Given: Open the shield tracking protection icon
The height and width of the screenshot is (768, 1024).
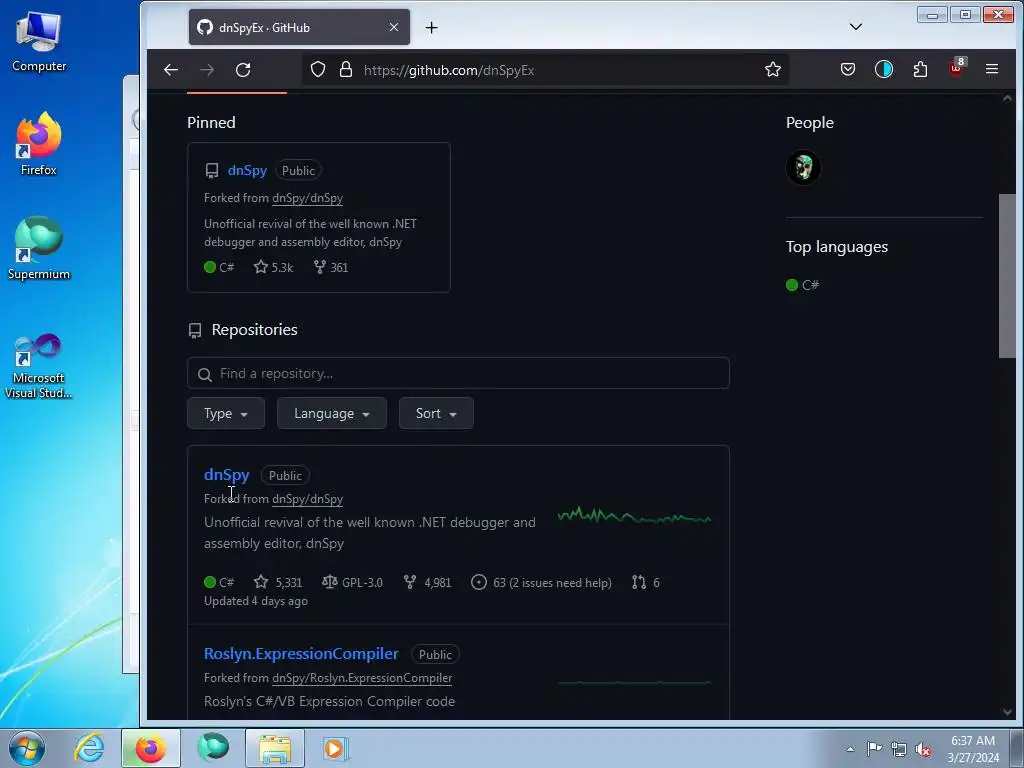Looking at the screenshot, I should [318, 70].
